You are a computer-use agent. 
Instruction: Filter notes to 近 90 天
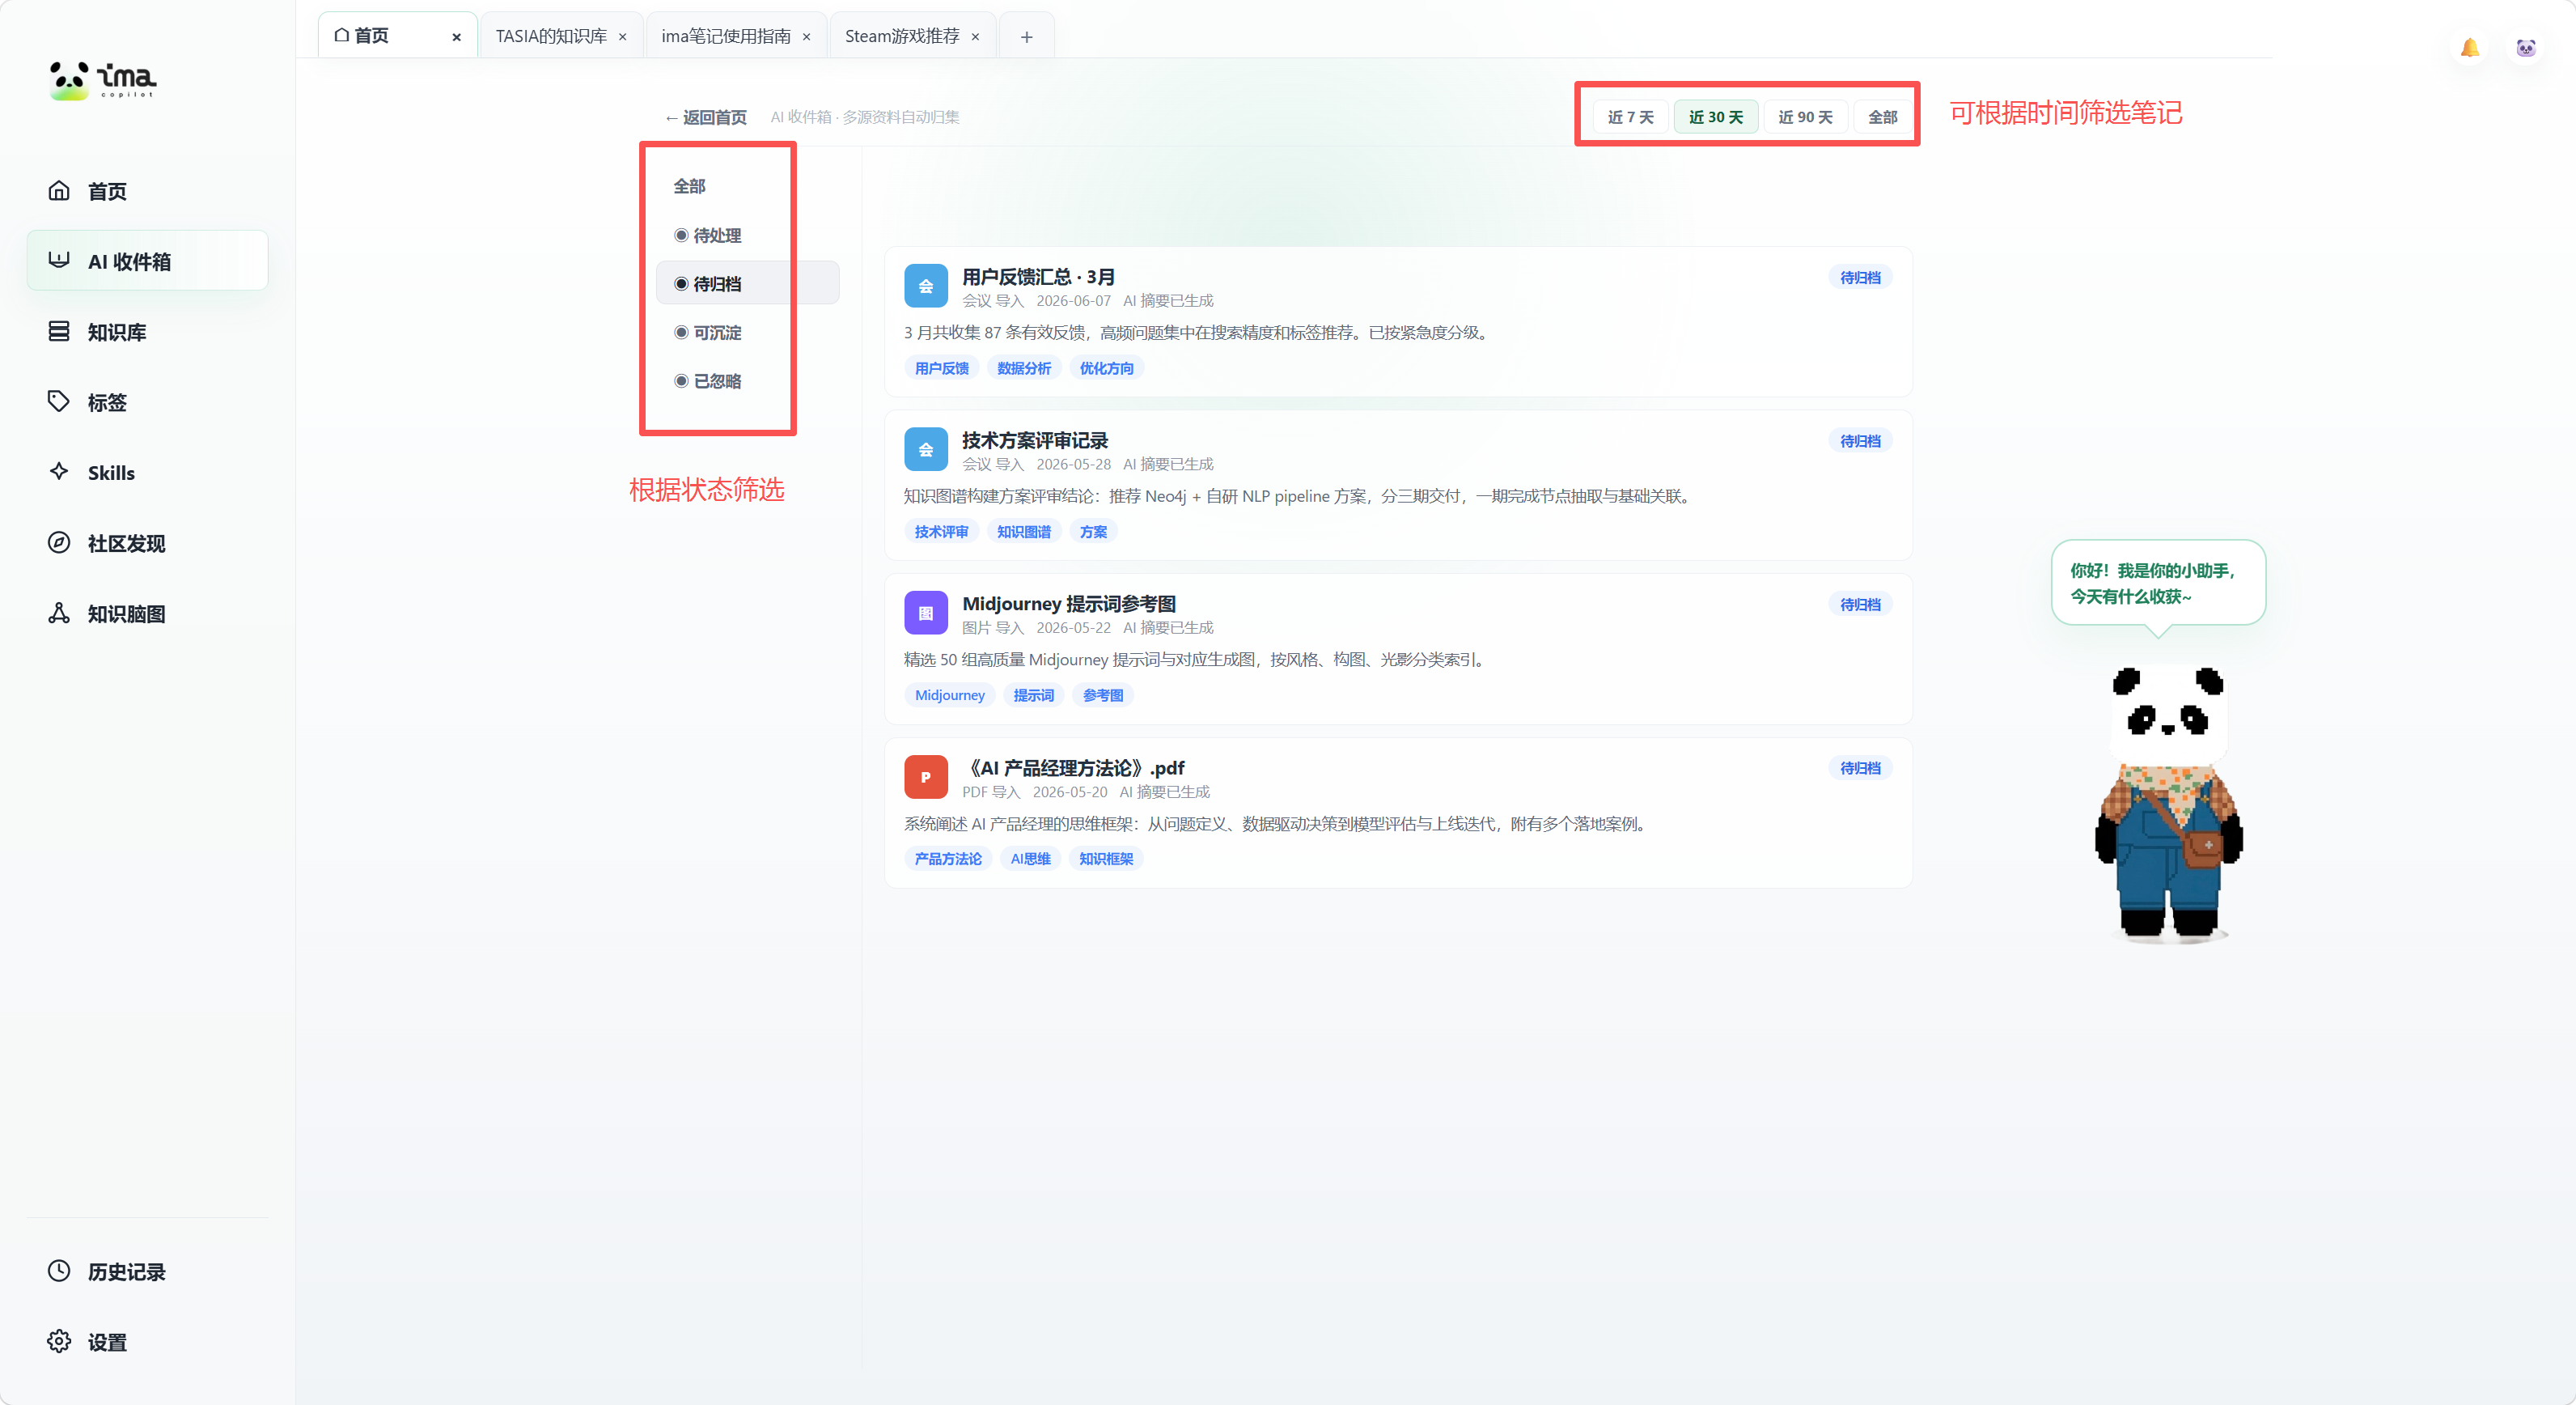point(1805,117)
